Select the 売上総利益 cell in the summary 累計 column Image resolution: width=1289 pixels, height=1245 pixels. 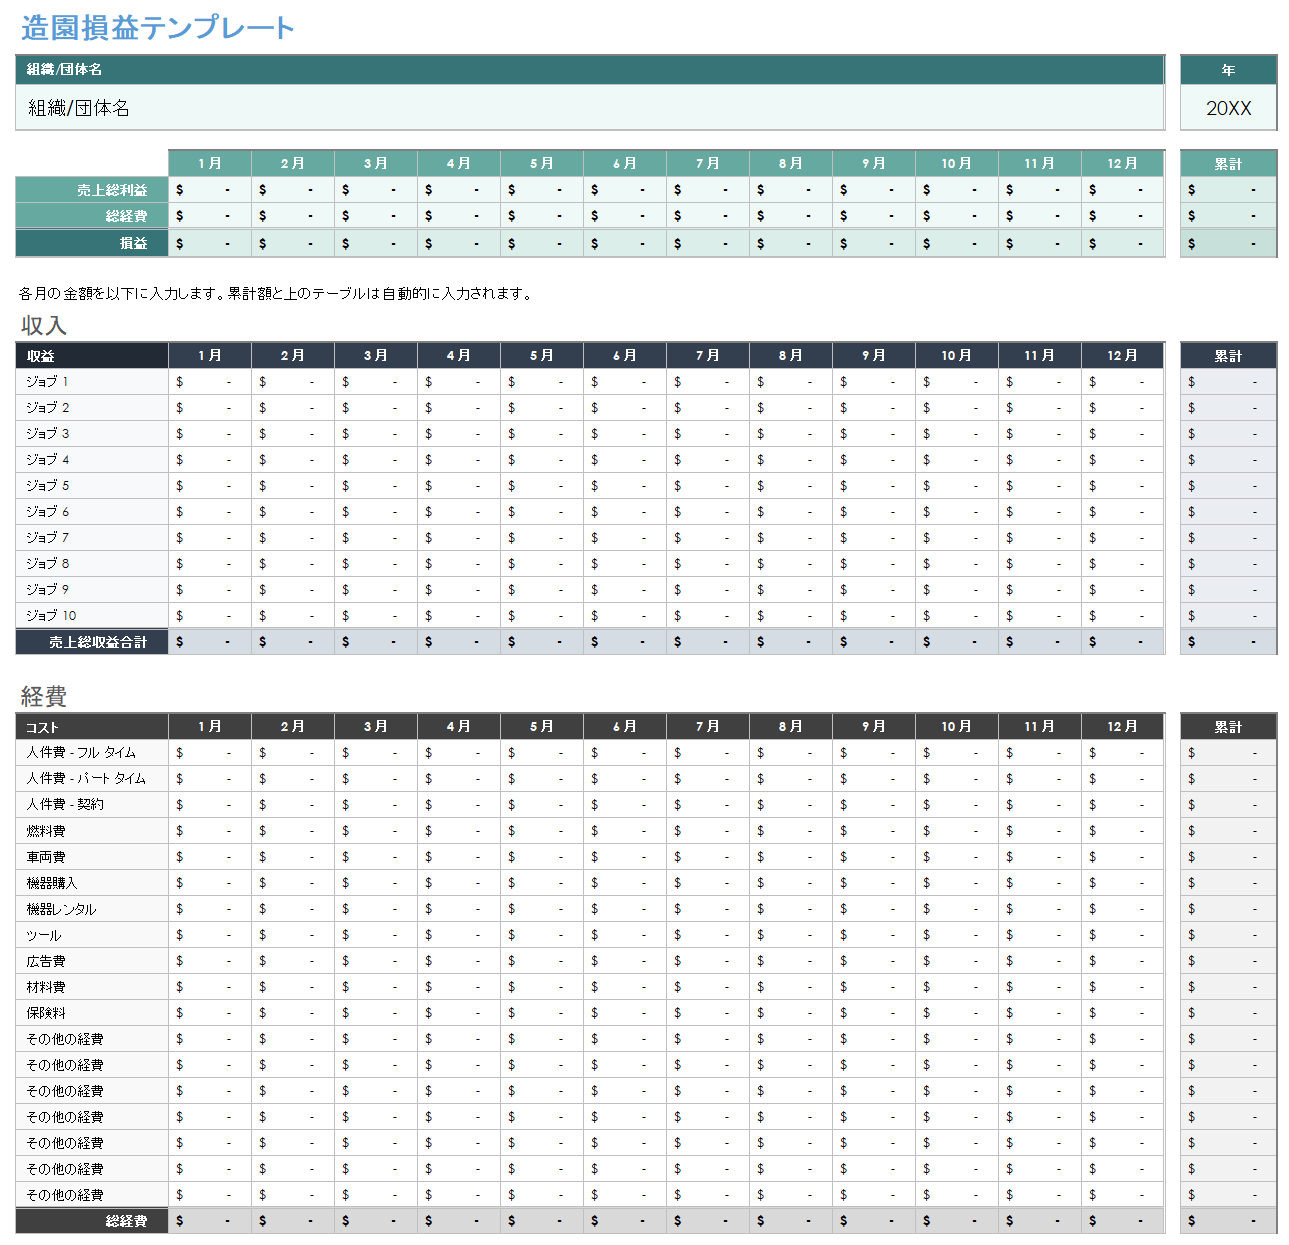coord(1228,190)
